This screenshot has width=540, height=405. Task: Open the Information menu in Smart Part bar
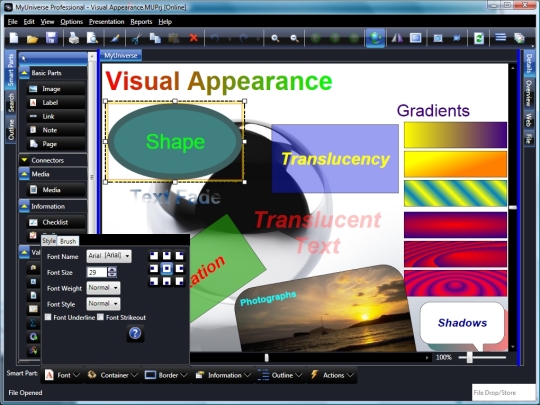tap(223, 375)
